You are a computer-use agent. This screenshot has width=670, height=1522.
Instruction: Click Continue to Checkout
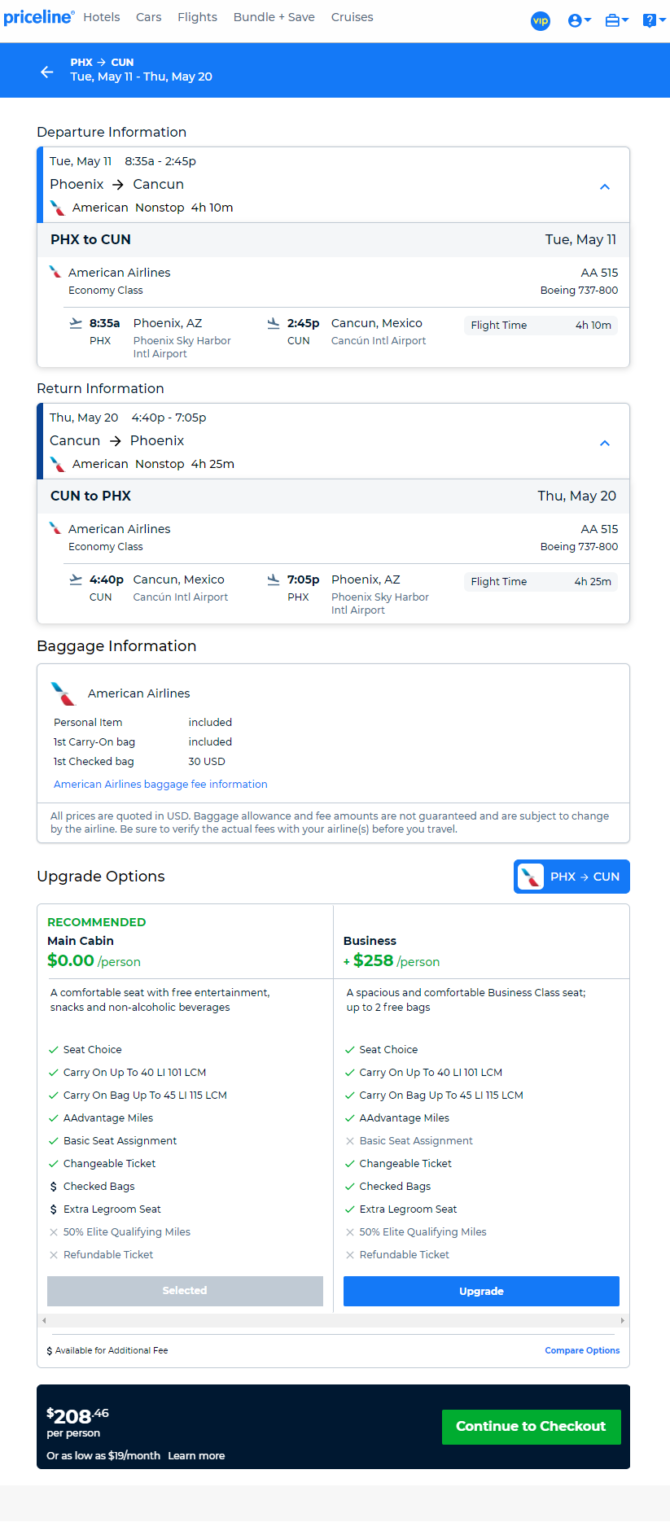531,1426
